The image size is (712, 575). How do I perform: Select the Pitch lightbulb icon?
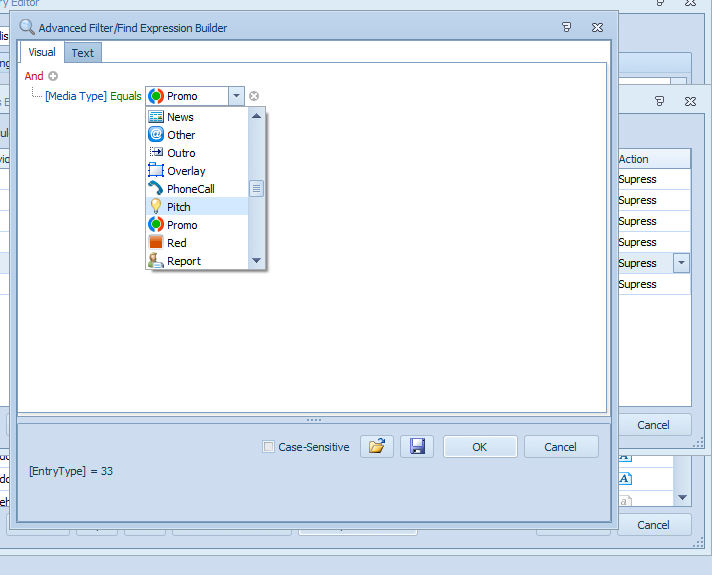[x=156, y=207]
